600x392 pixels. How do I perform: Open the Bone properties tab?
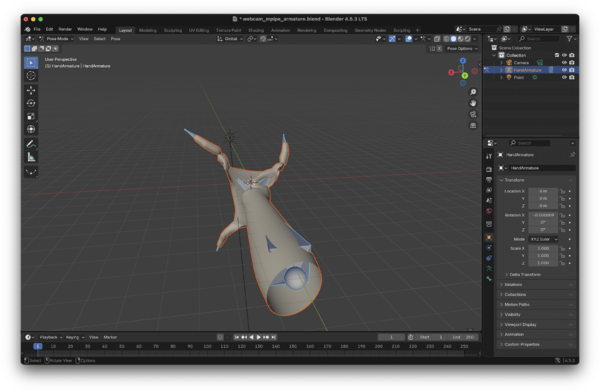tap(489, 279)
